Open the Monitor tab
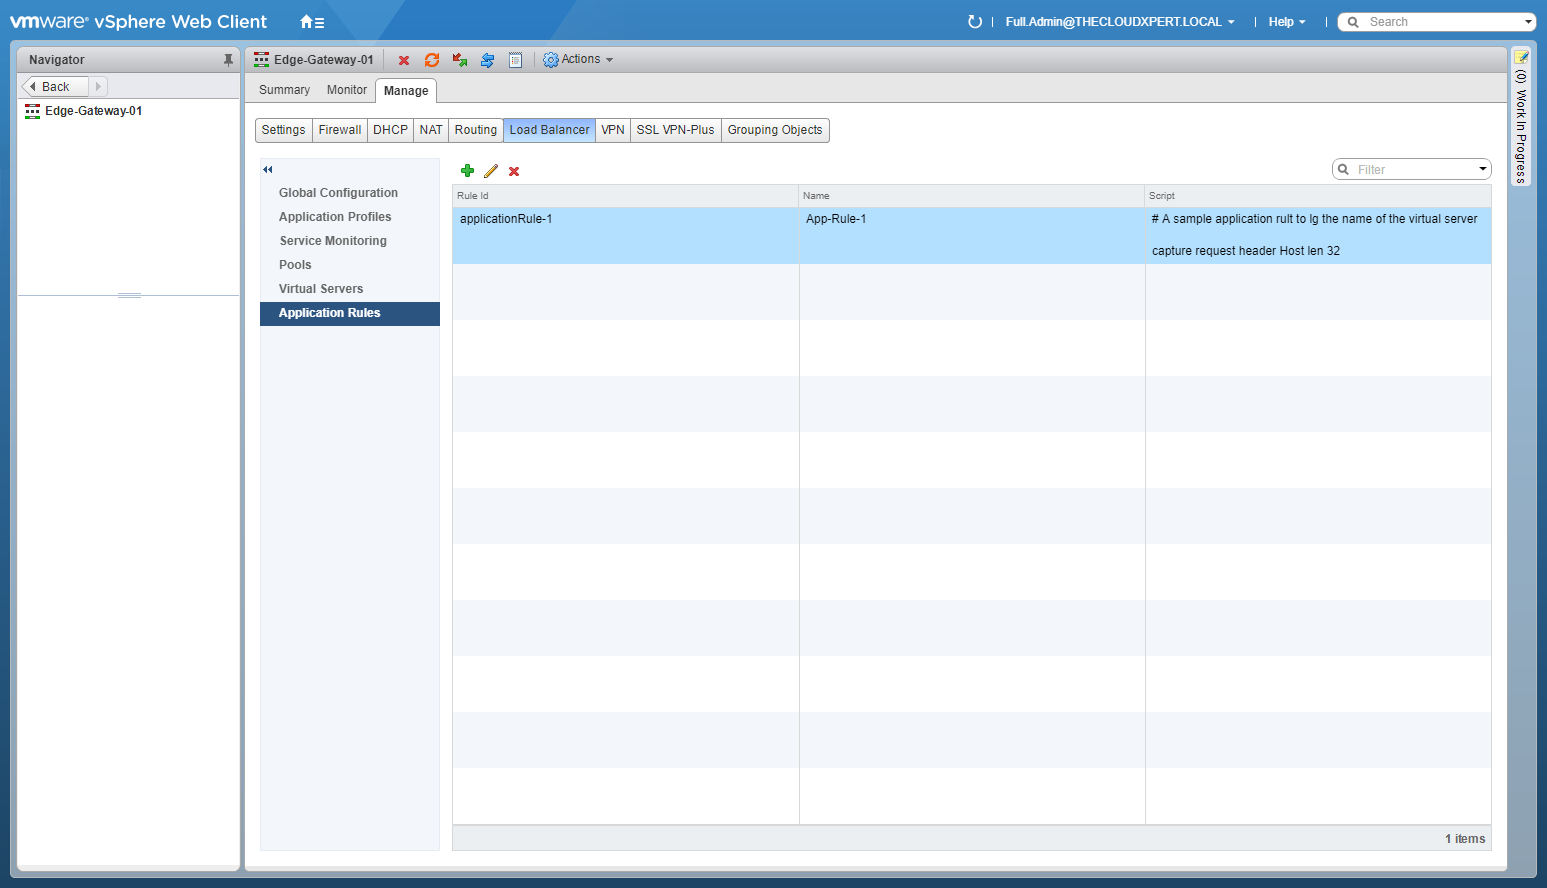The height and width of the screenshot is (888, 1547). click(346, 90)
